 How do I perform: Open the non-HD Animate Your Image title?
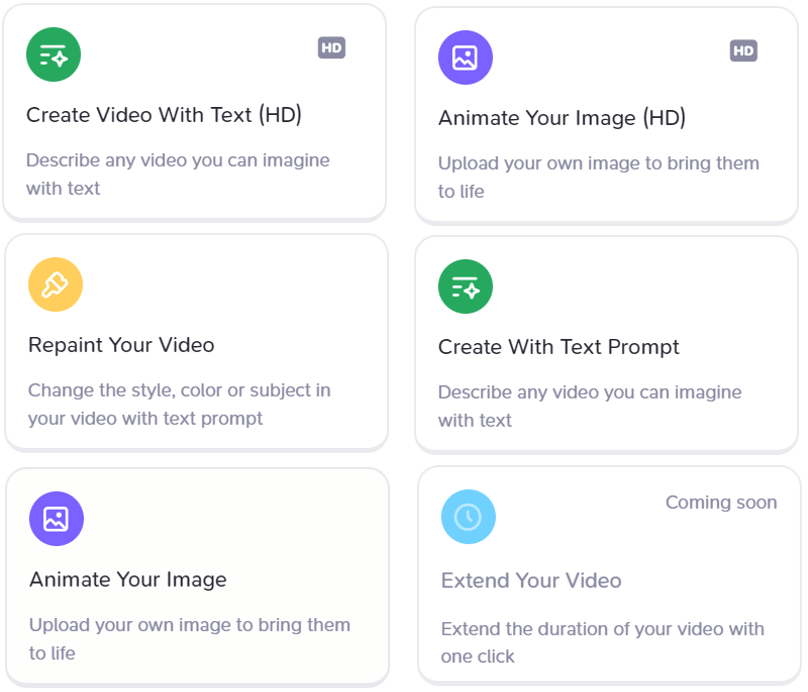click(128, 580)
